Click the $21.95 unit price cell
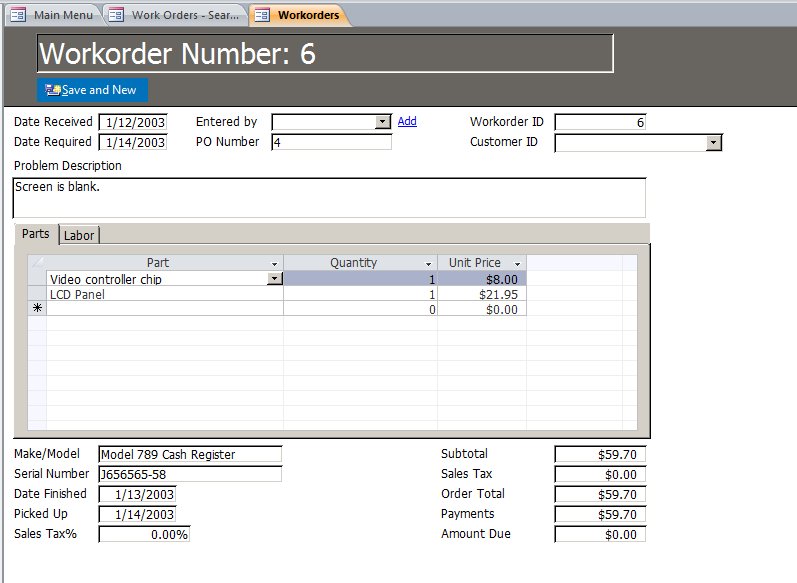The image size is (797, 583). 481,294
